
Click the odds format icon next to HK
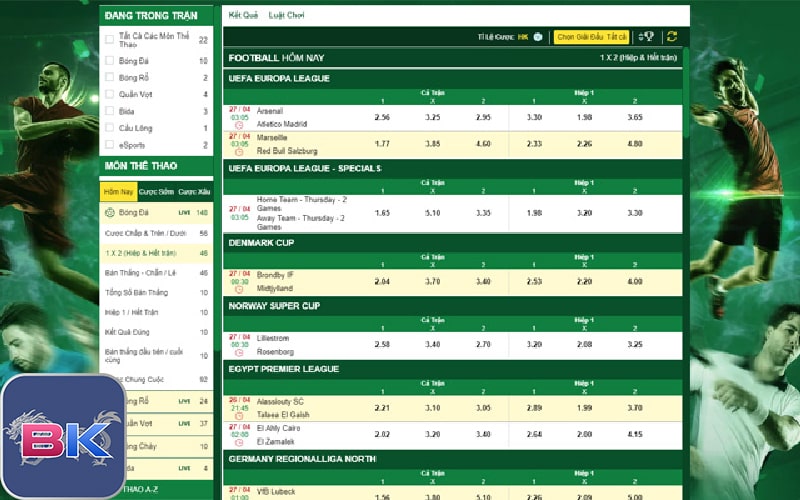(x=538, y=37)
